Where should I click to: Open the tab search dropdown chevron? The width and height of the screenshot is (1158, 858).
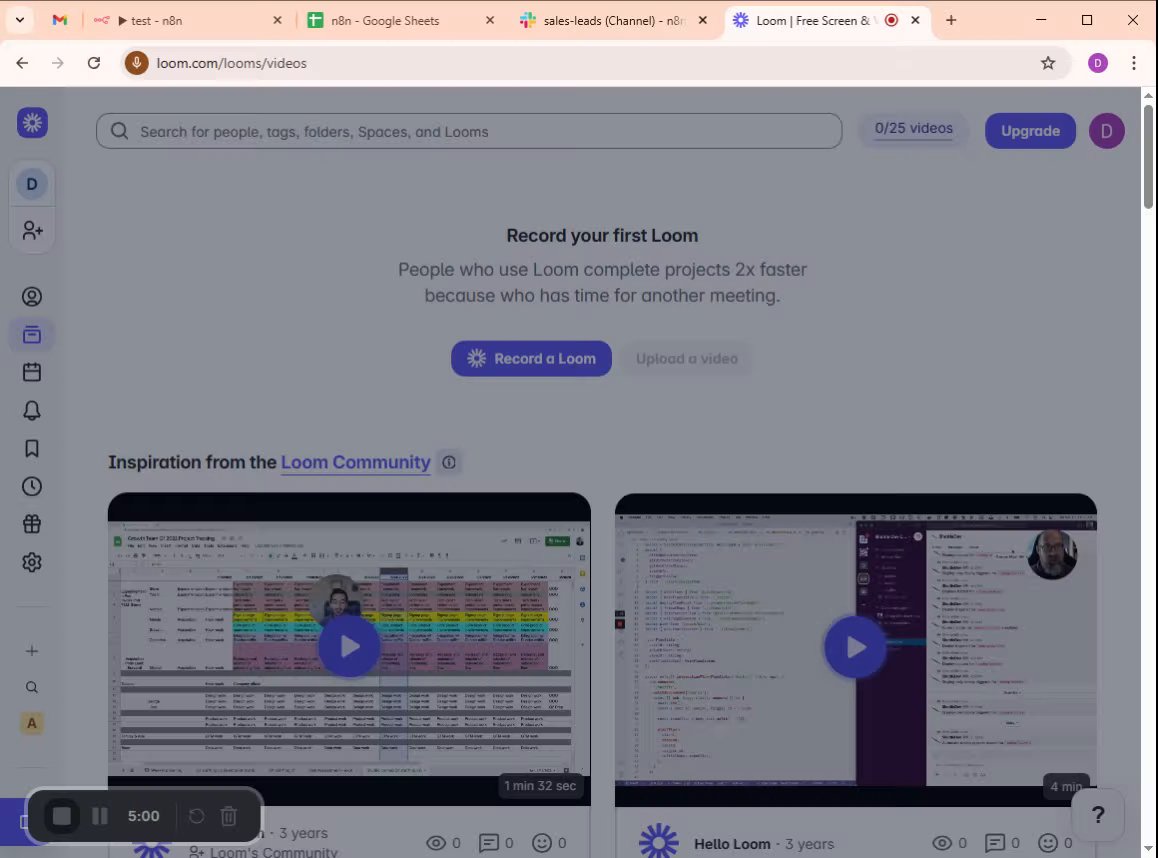[20, 21]
